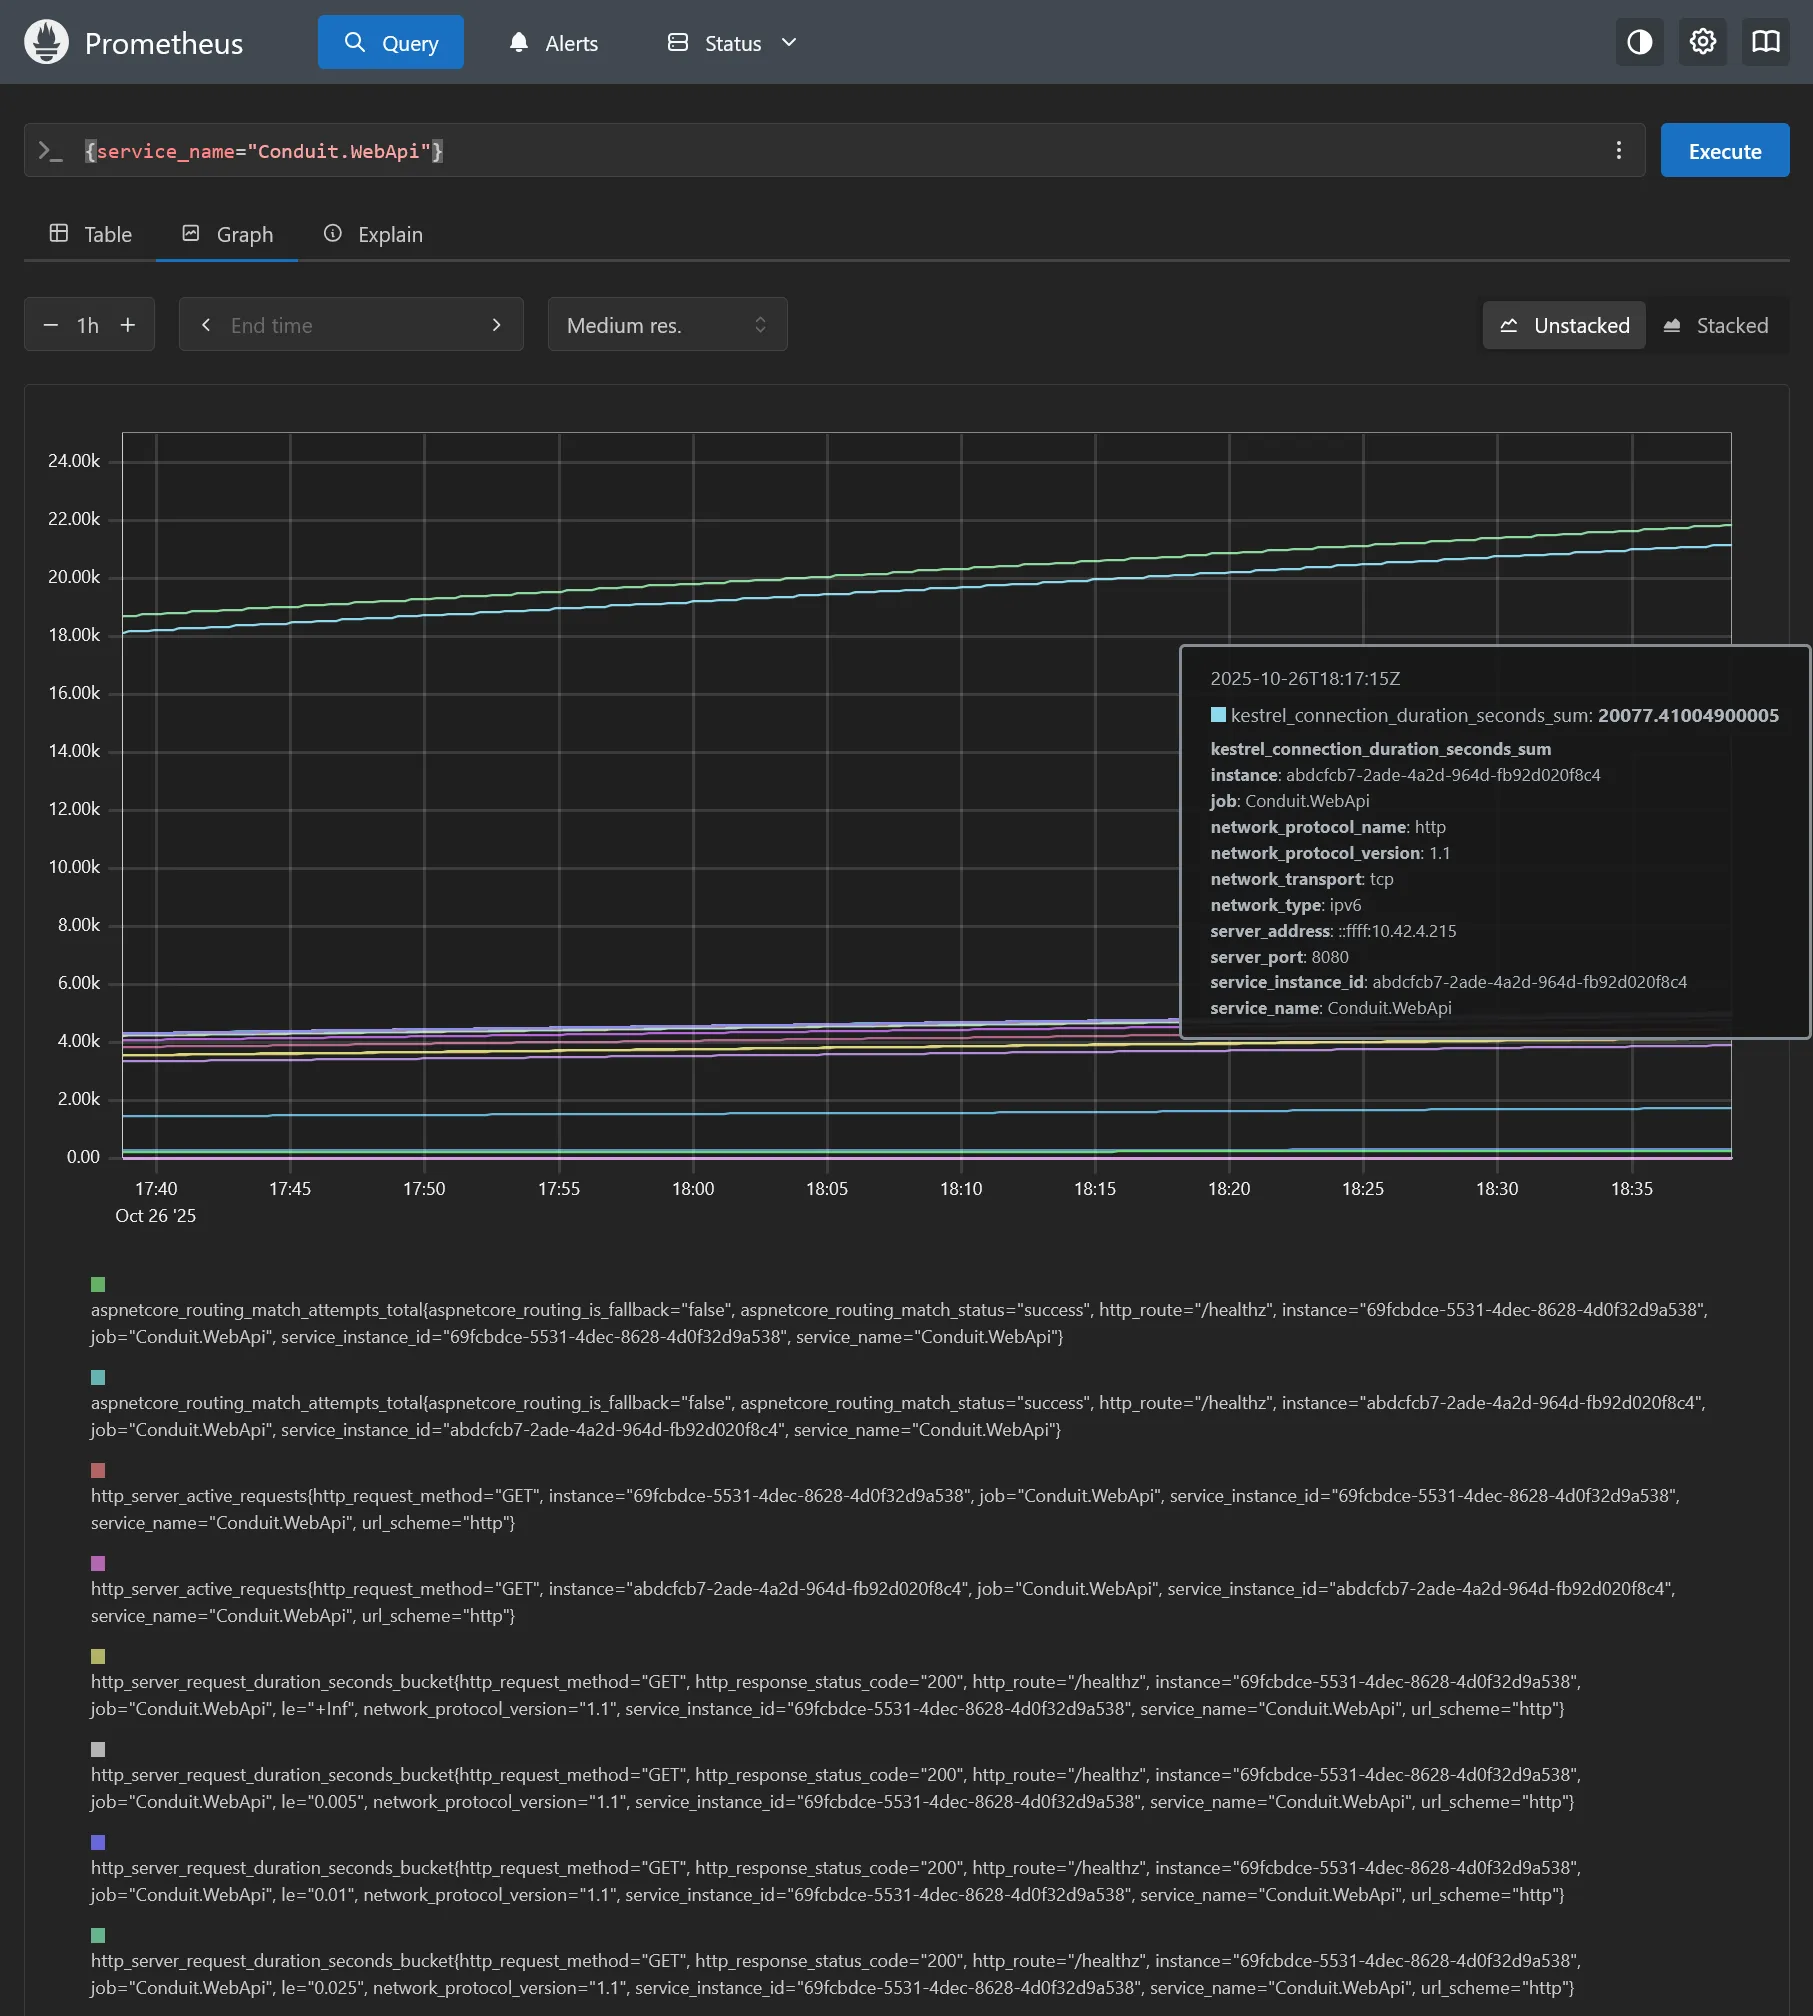This screenshot has height=2016, width=1813.
Task: Open the query options three-dot menu
Action: pos(1618,151)
